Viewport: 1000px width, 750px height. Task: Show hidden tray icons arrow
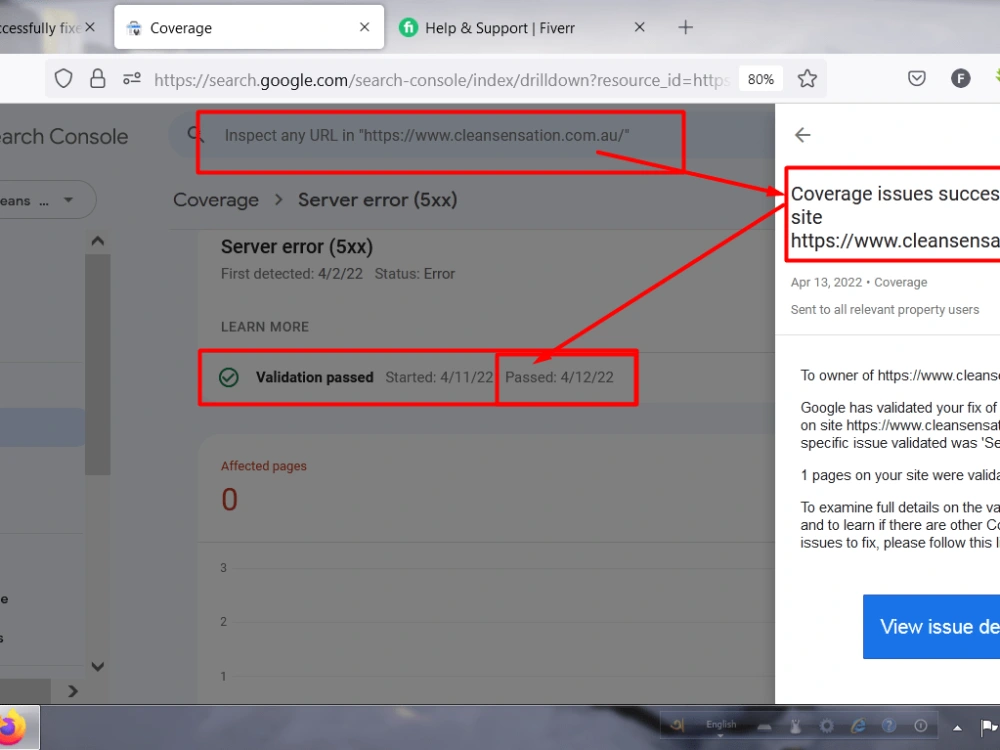(x=957, y=728)
